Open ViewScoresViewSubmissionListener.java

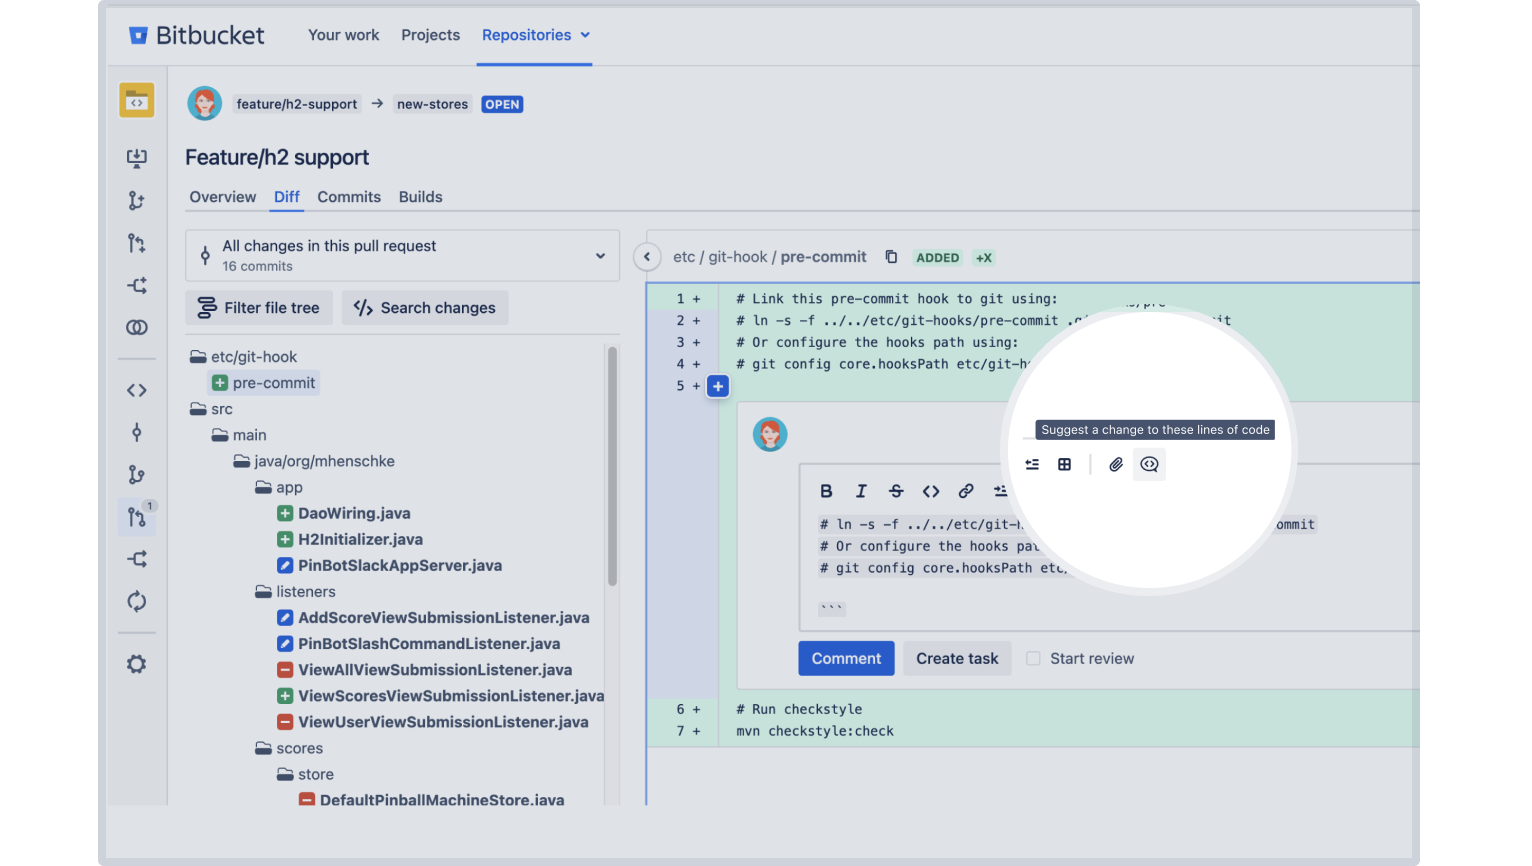click(x=441, y=696)
